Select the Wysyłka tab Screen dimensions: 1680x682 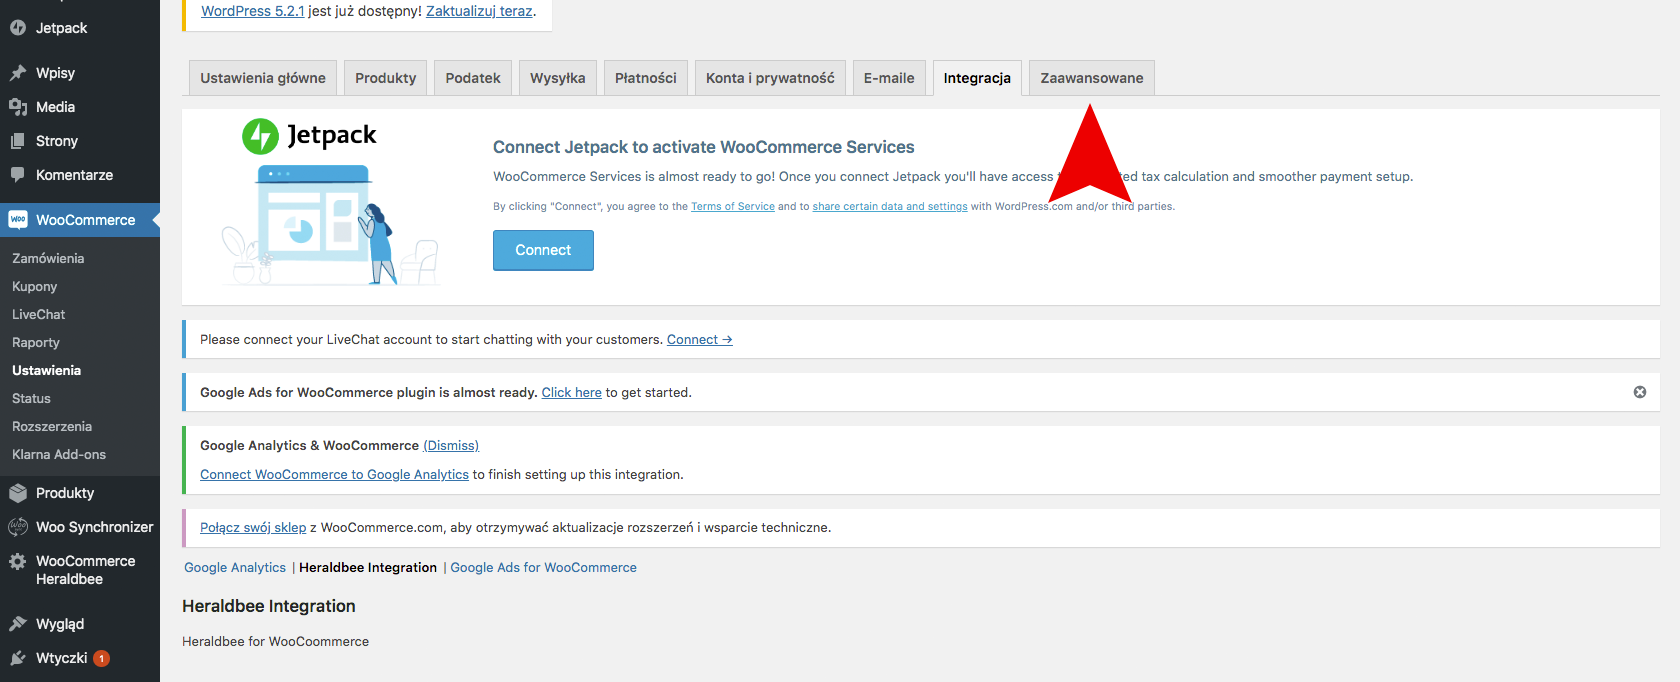(x=558, y=78)
